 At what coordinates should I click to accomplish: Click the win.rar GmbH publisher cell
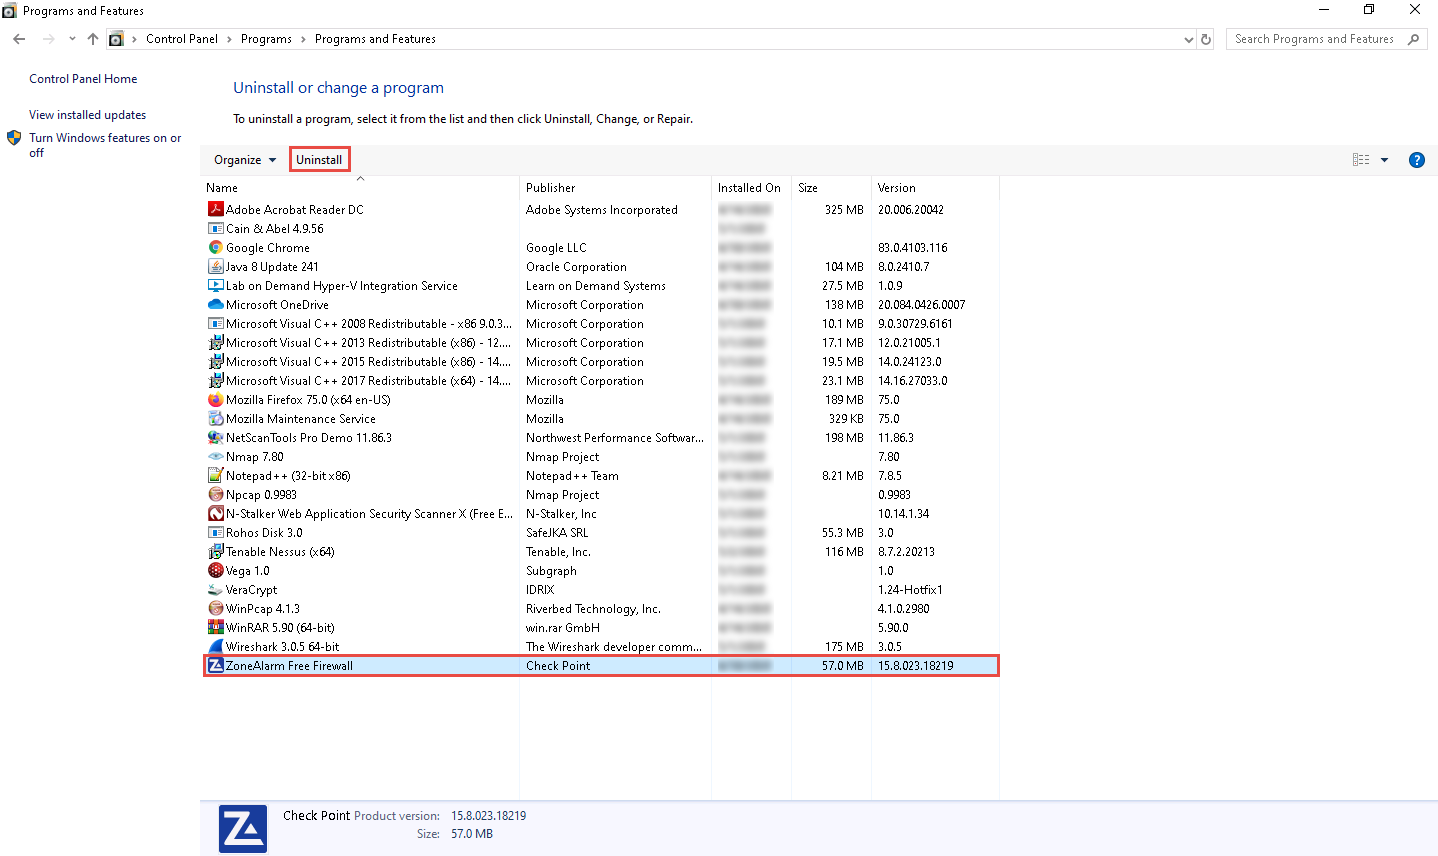point(563,627)
